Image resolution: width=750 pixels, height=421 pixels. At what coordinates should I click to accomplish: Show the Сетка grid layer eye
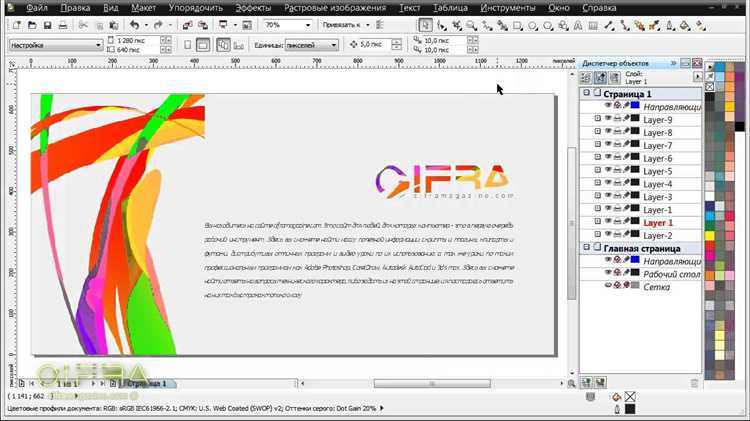tap(608, 285)
